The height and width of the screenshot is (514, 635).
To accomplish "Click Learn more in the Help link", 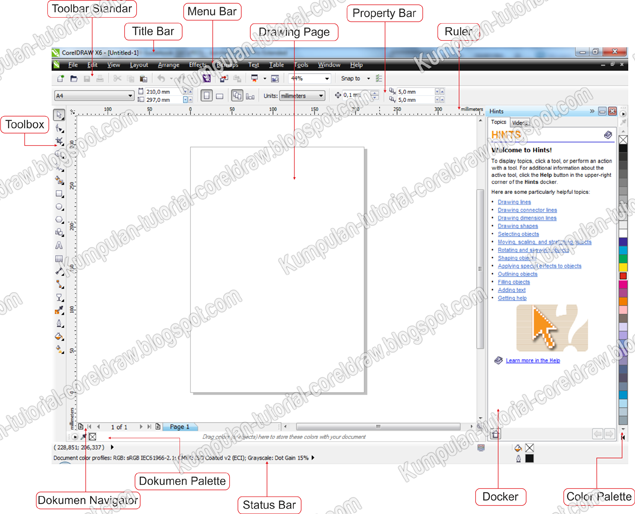I will [x=533, y=360].
